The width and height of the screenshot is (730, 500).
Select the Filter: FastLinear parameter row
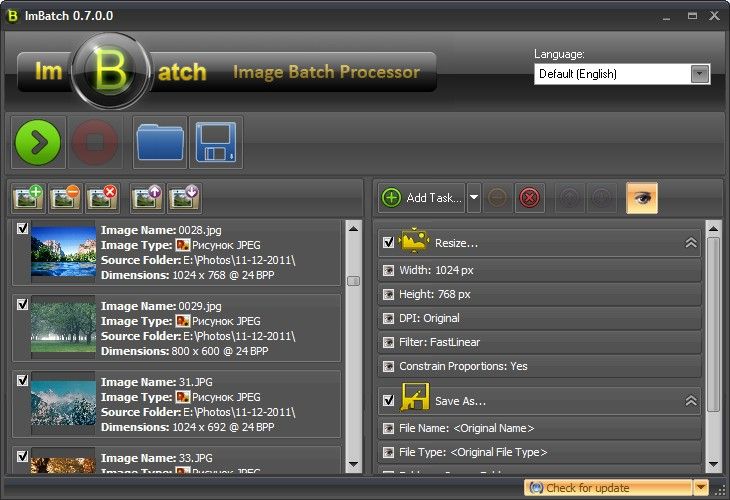point(540,342)
